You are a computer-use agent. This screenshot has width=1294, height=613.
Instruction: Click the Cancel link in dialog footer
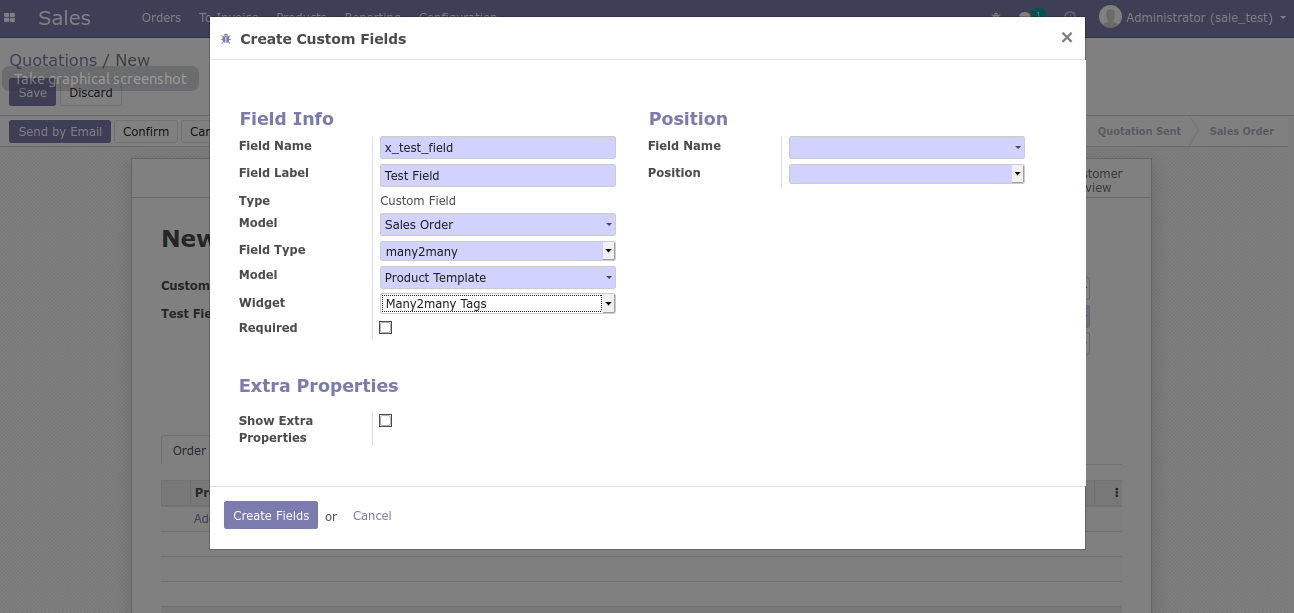tap(372, 516)
